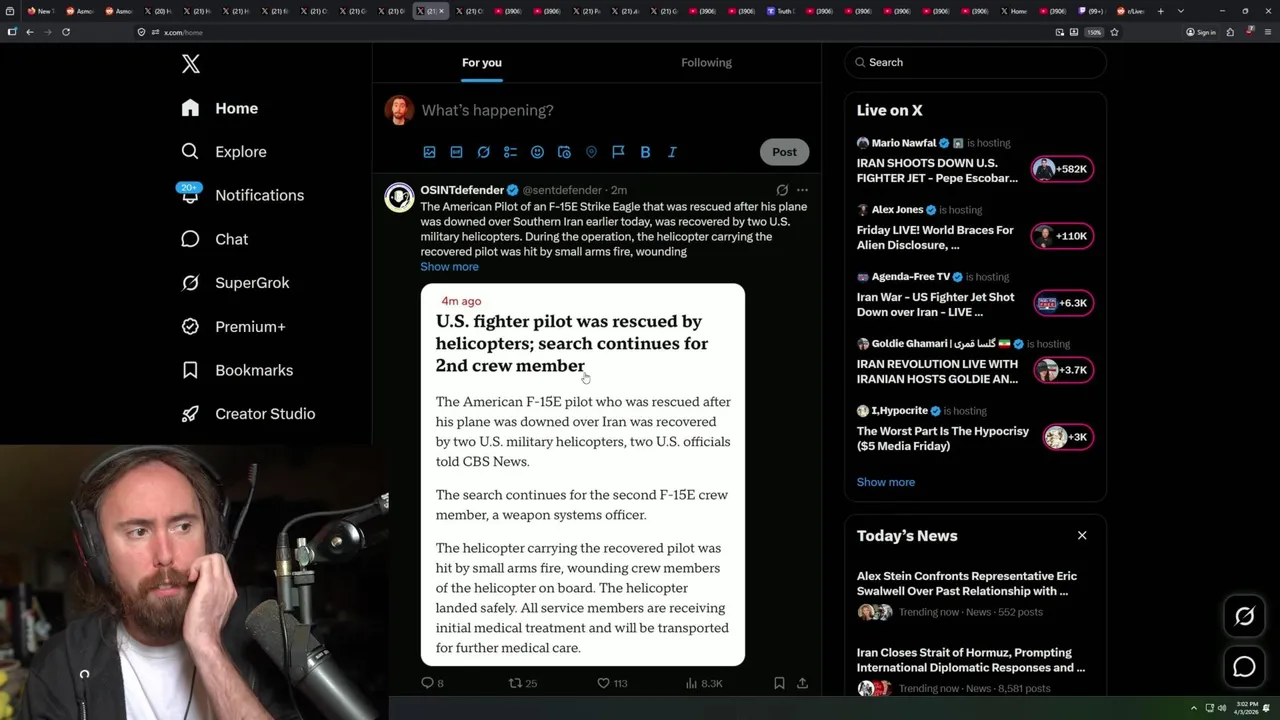Click the Search field on X
The height and width of the screenshot is (720, 1280).
975,62
